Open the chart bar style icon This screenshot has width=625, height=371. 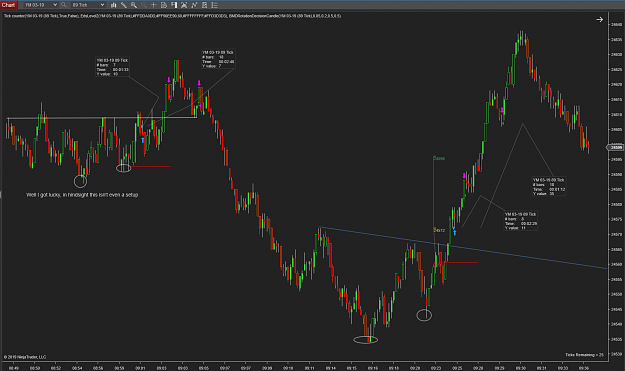[x=114, y=5]
